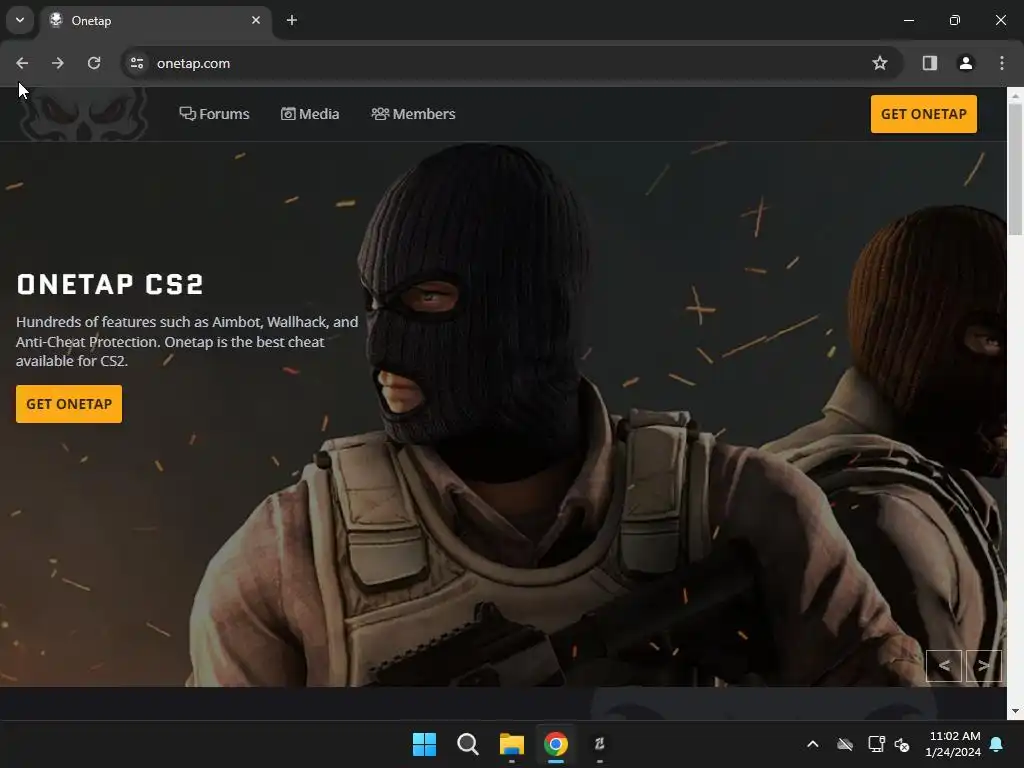
Task: Reload the onetap.com page
Action: click(x=94, y=63)
